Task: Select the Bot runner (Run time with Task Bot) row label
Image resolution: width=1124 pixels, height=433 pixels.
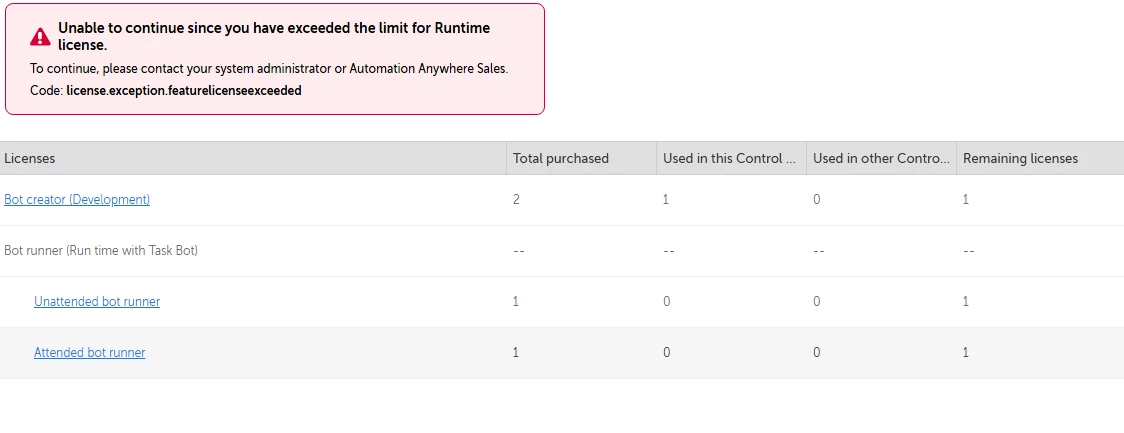Action: tap(101, 251)
